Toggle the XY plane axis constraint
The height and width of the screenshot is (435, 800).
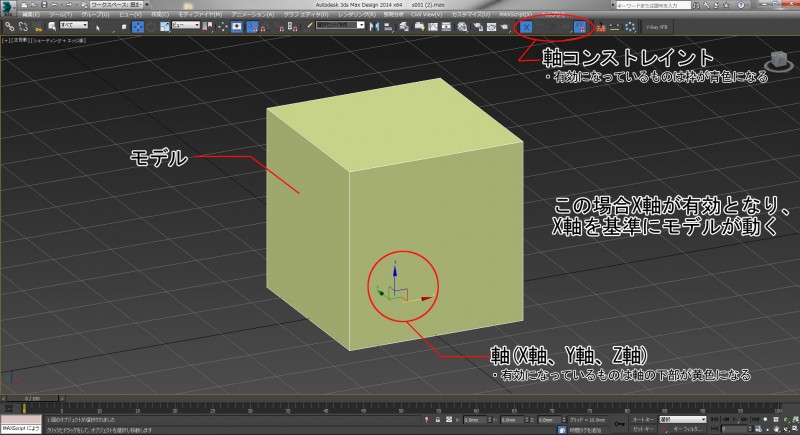click(x=579, y=25)
